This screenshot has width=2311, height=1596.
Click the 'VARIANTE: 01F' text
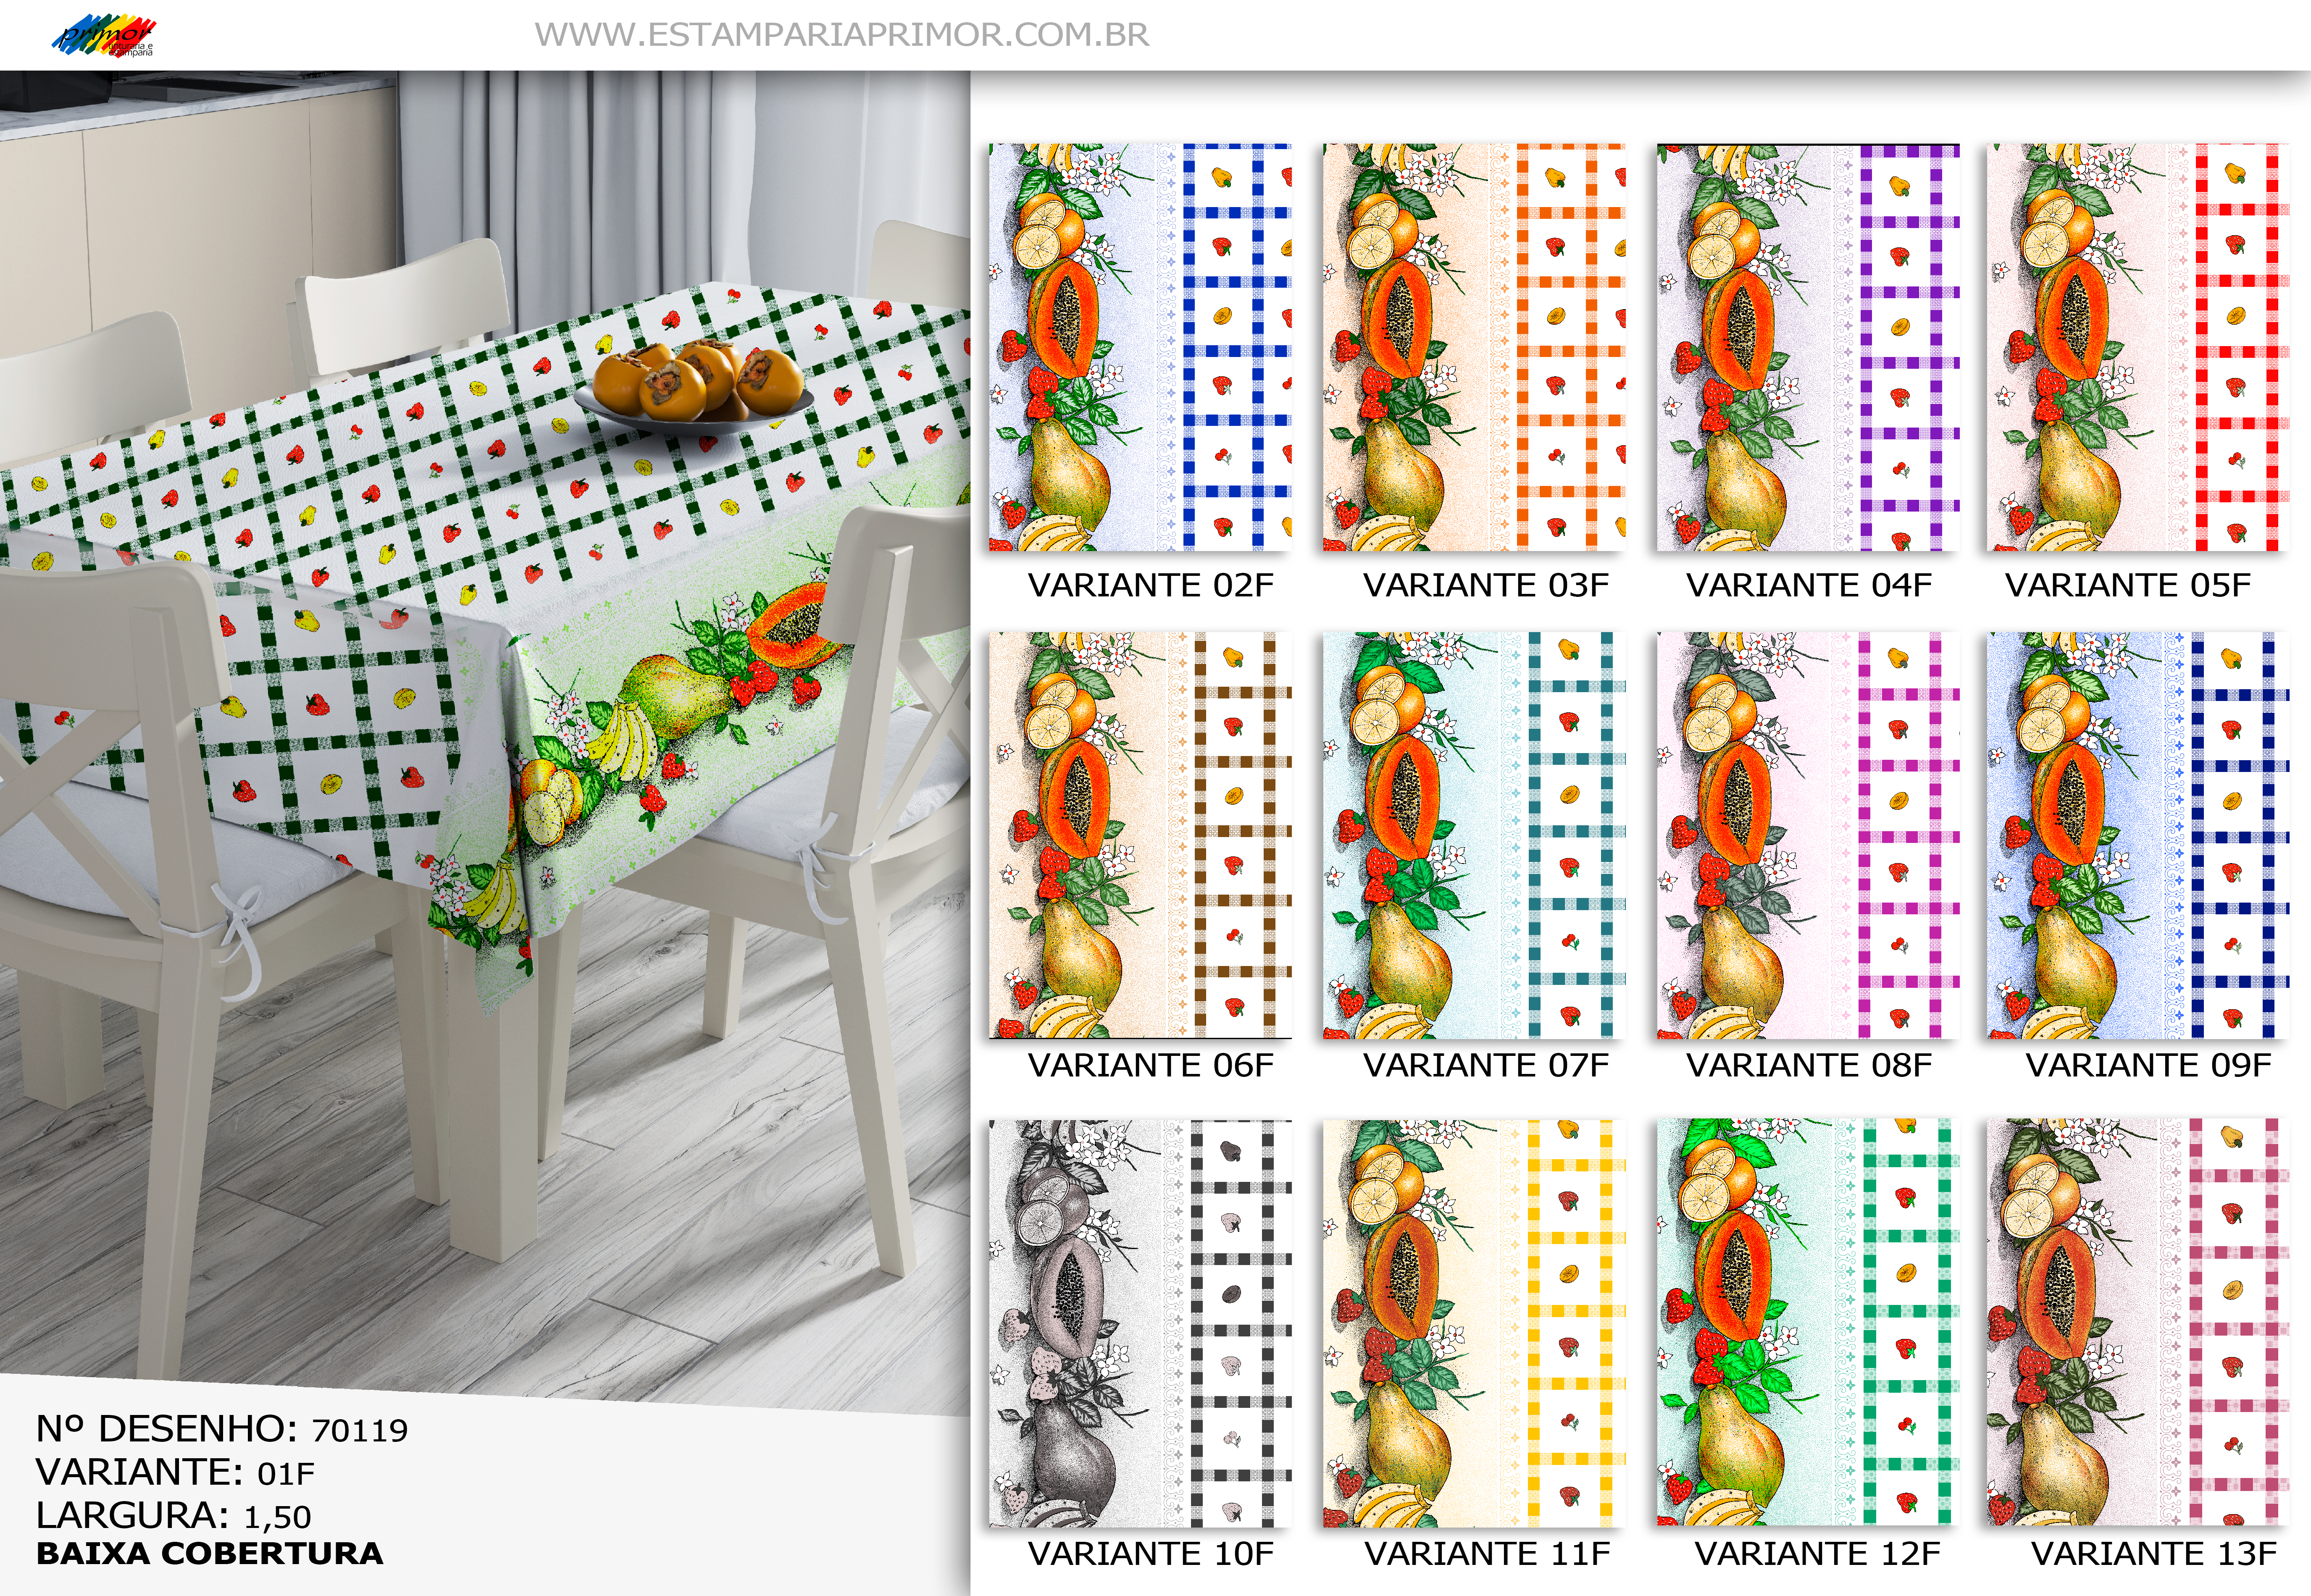175,1472
